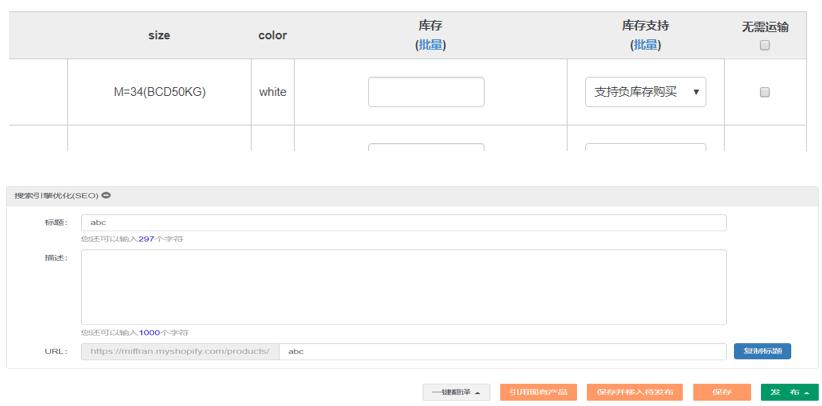The image size is (822, 406).
Task: Open the green 发布 dropdown button
Action: coord(788,392)
